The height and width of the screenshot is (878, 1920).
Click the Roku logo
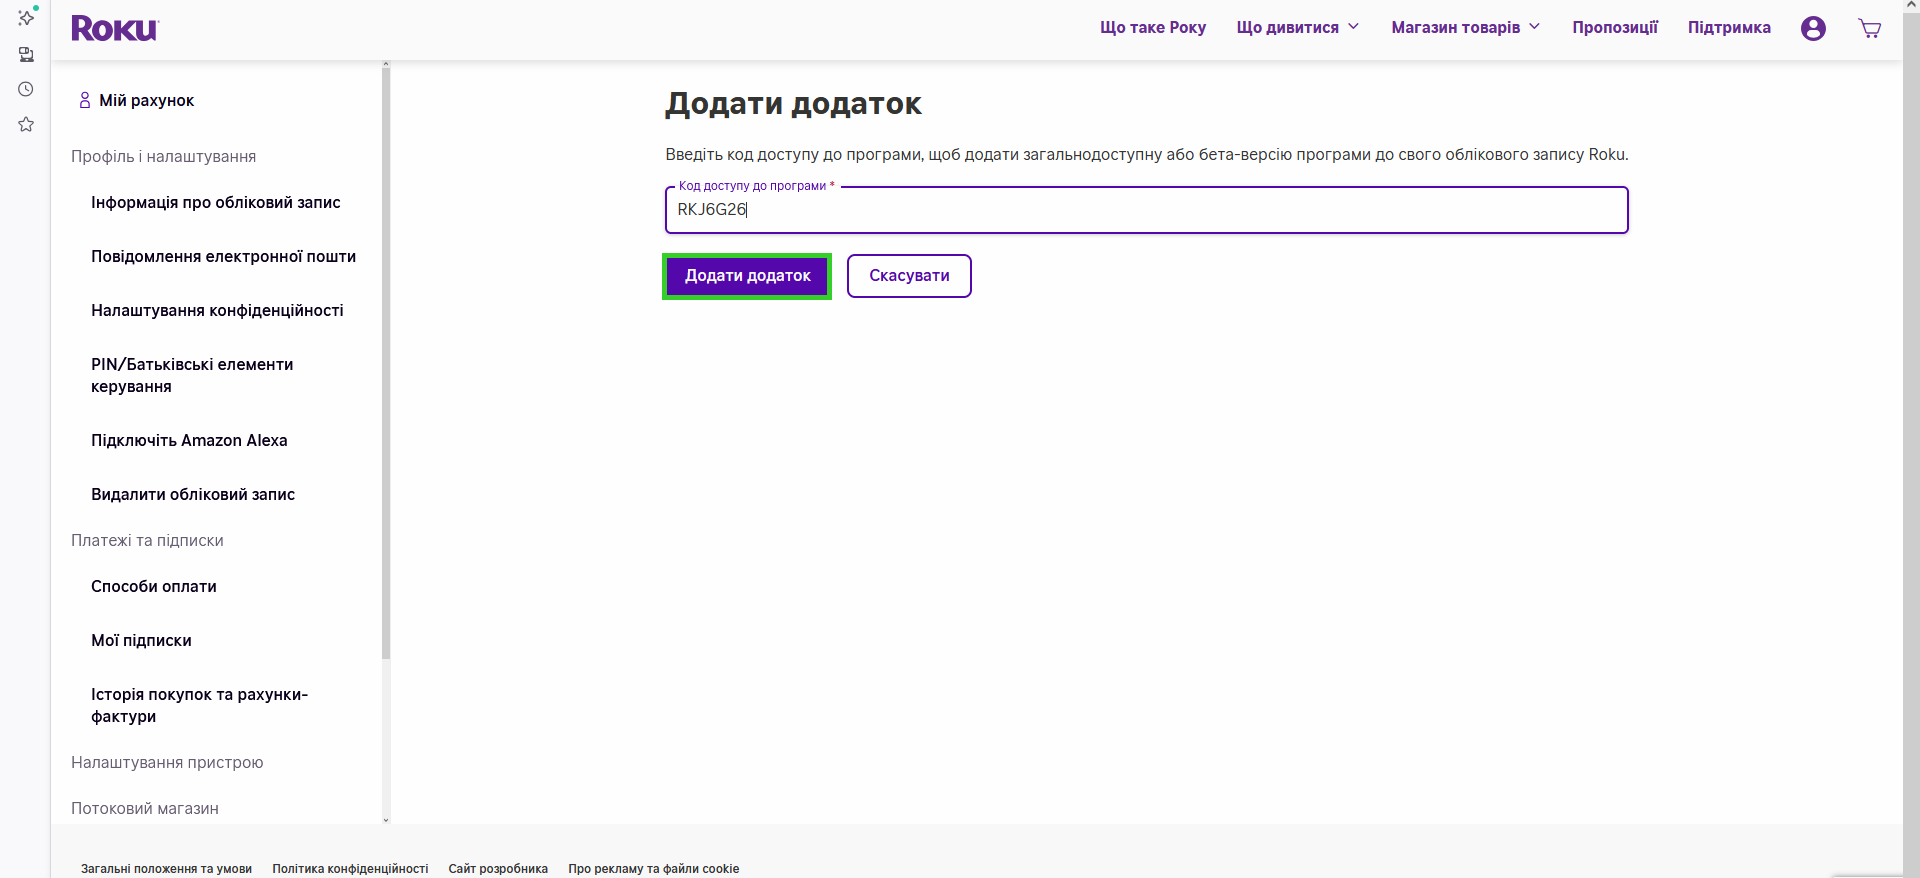[115, 29]
